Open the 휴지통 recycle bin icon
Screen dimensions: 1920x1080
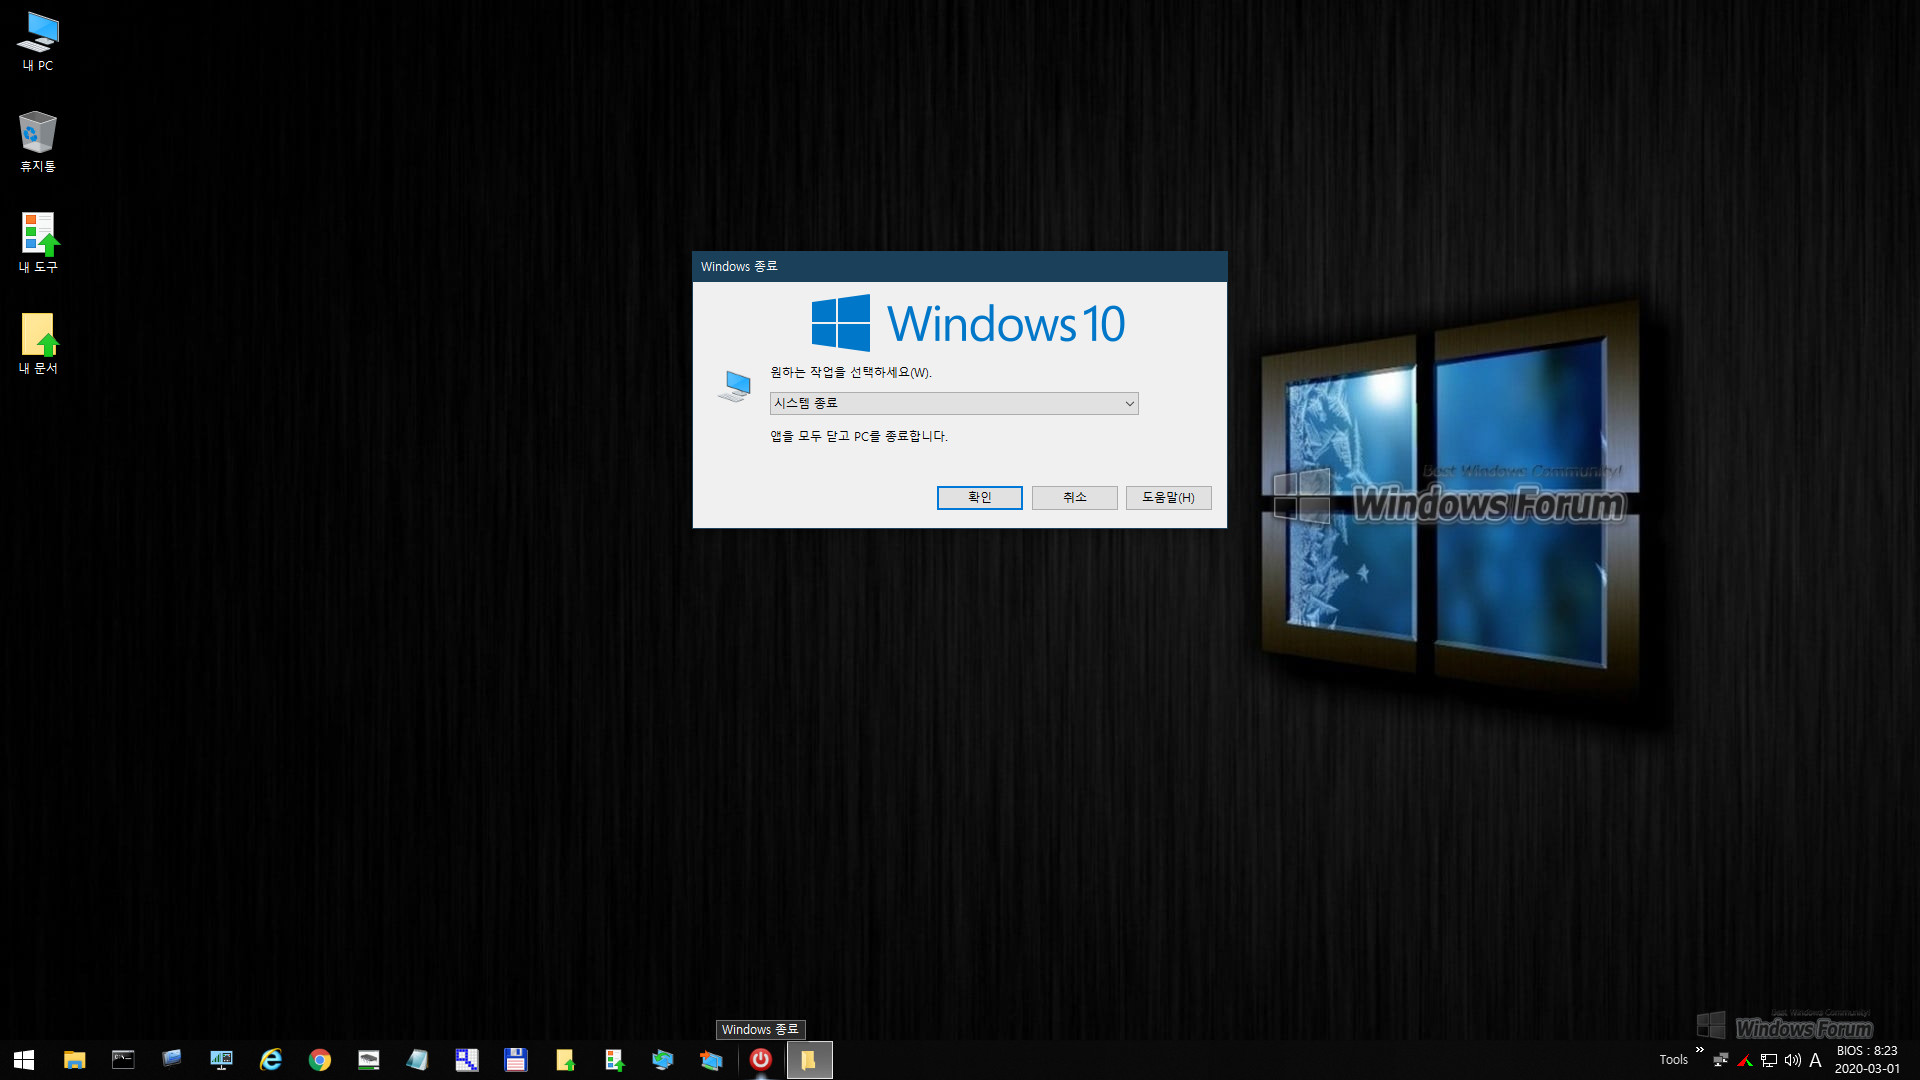(38, 141)
